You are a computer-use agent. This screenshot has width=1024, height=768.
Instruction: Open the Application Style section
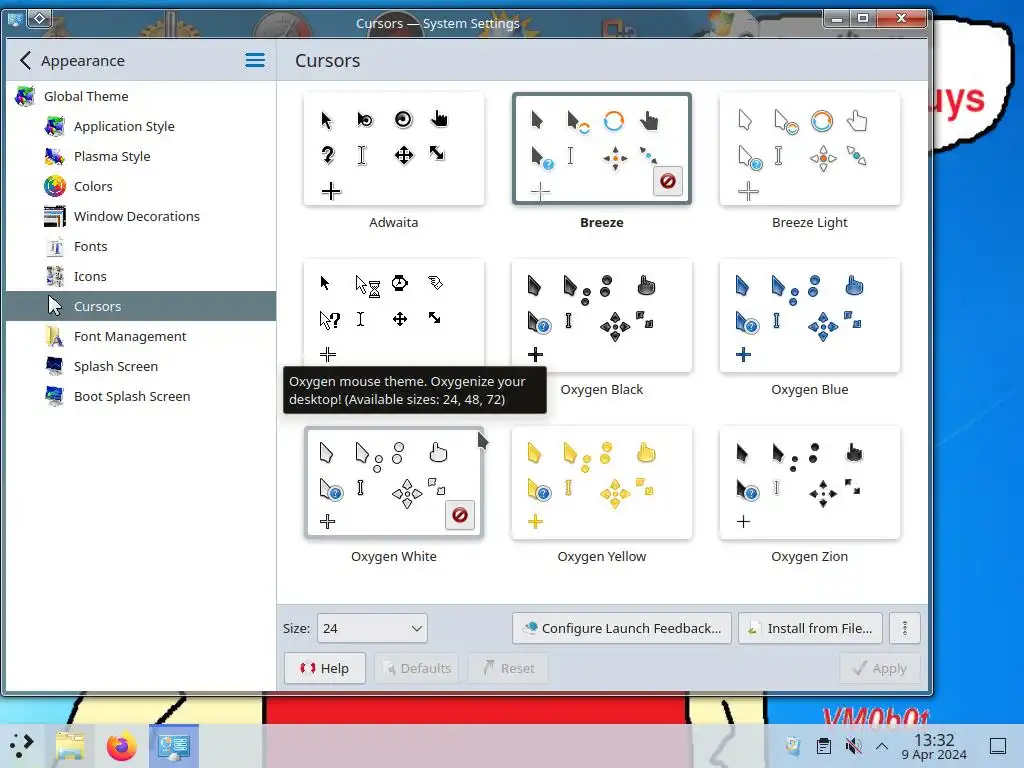141,126
